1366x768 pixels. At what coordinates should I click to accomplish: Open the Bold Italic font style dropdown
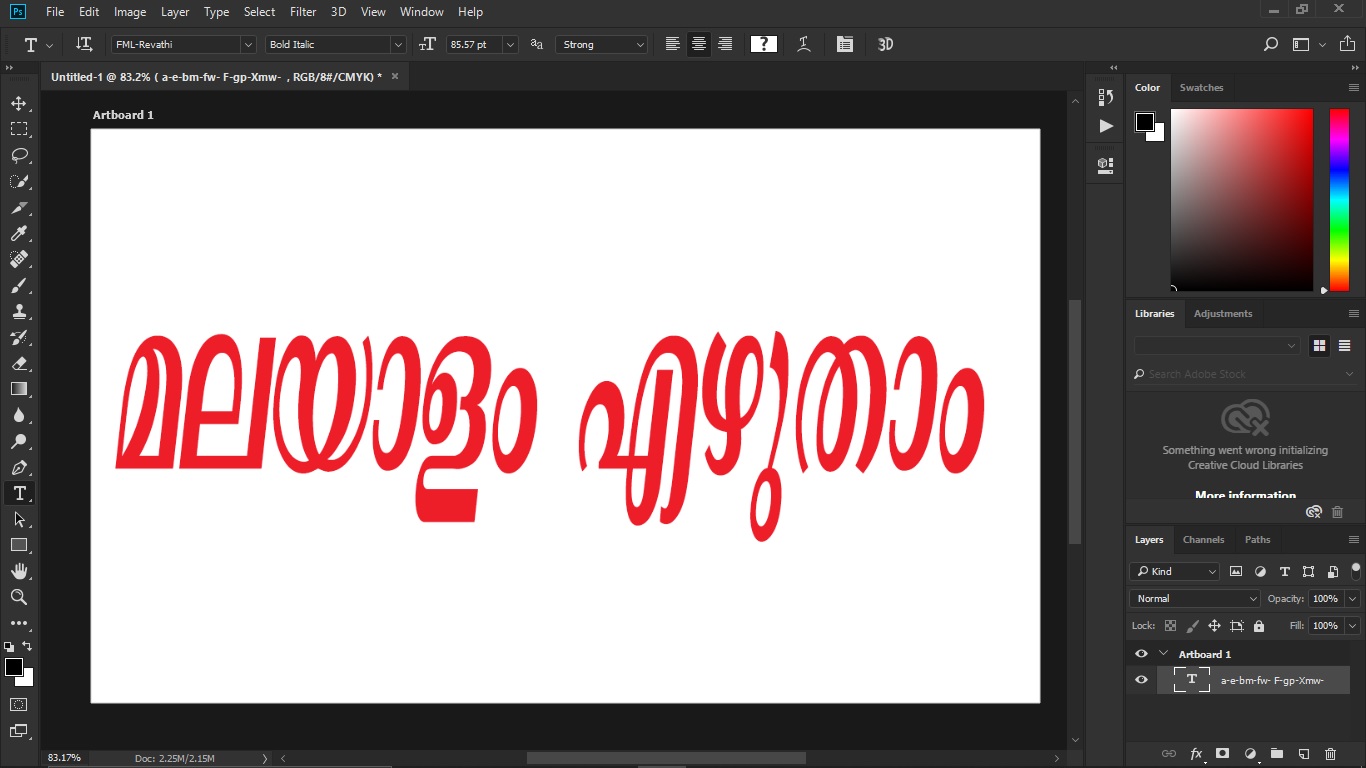[x=398, y=44]
